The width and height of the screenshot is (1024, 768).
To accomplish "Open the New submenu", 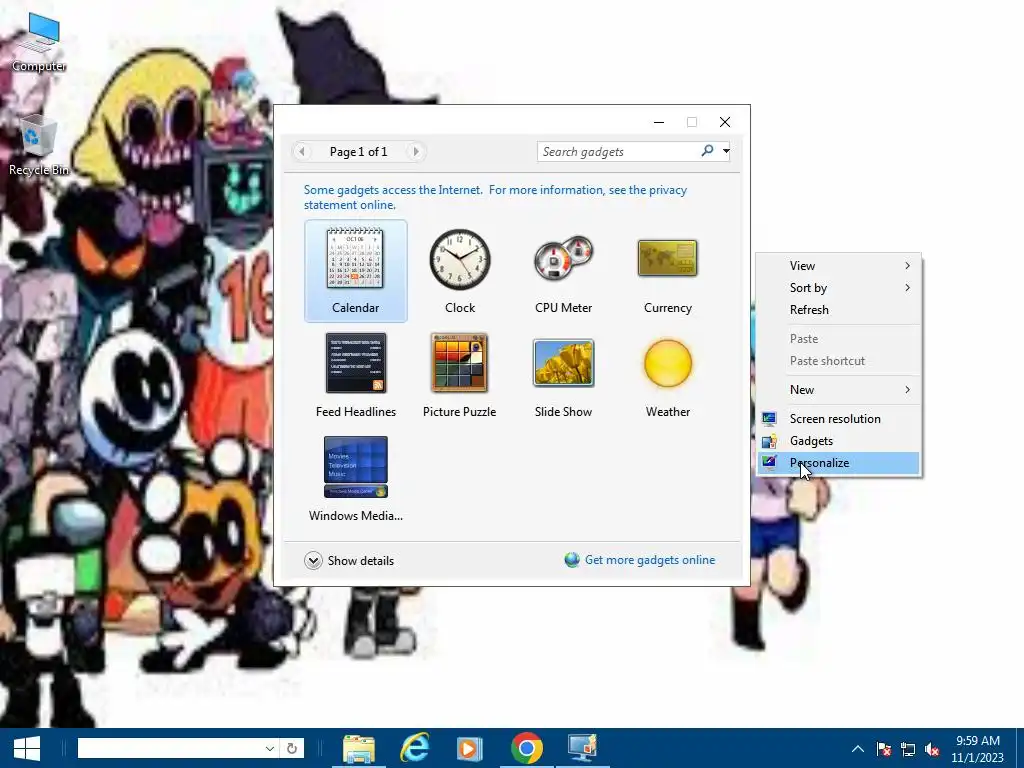I will pyautogui.click(x=839, y=390).
